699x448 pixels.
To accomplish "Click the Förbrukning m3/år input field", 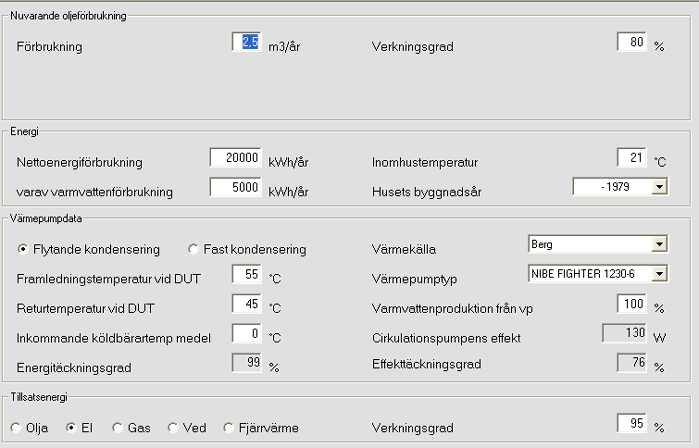I will (x=246, y=42).
